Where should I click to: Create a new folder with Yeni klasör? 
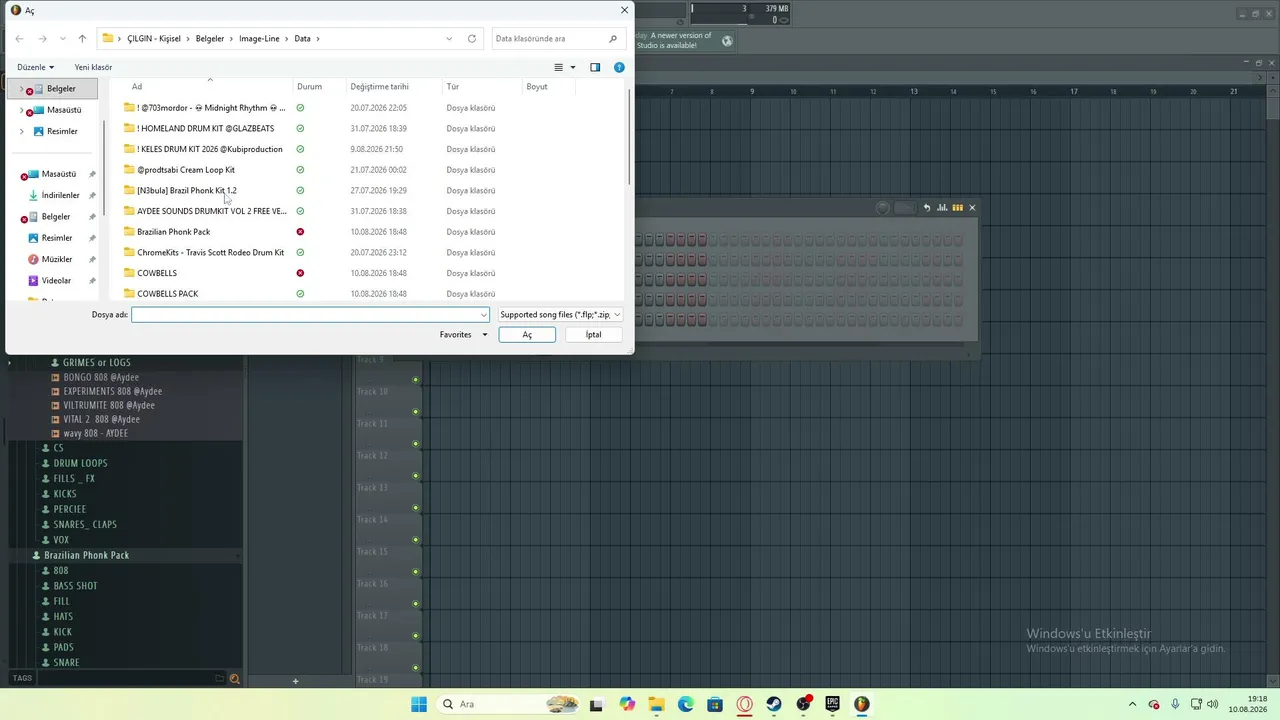tap(93, 67)
